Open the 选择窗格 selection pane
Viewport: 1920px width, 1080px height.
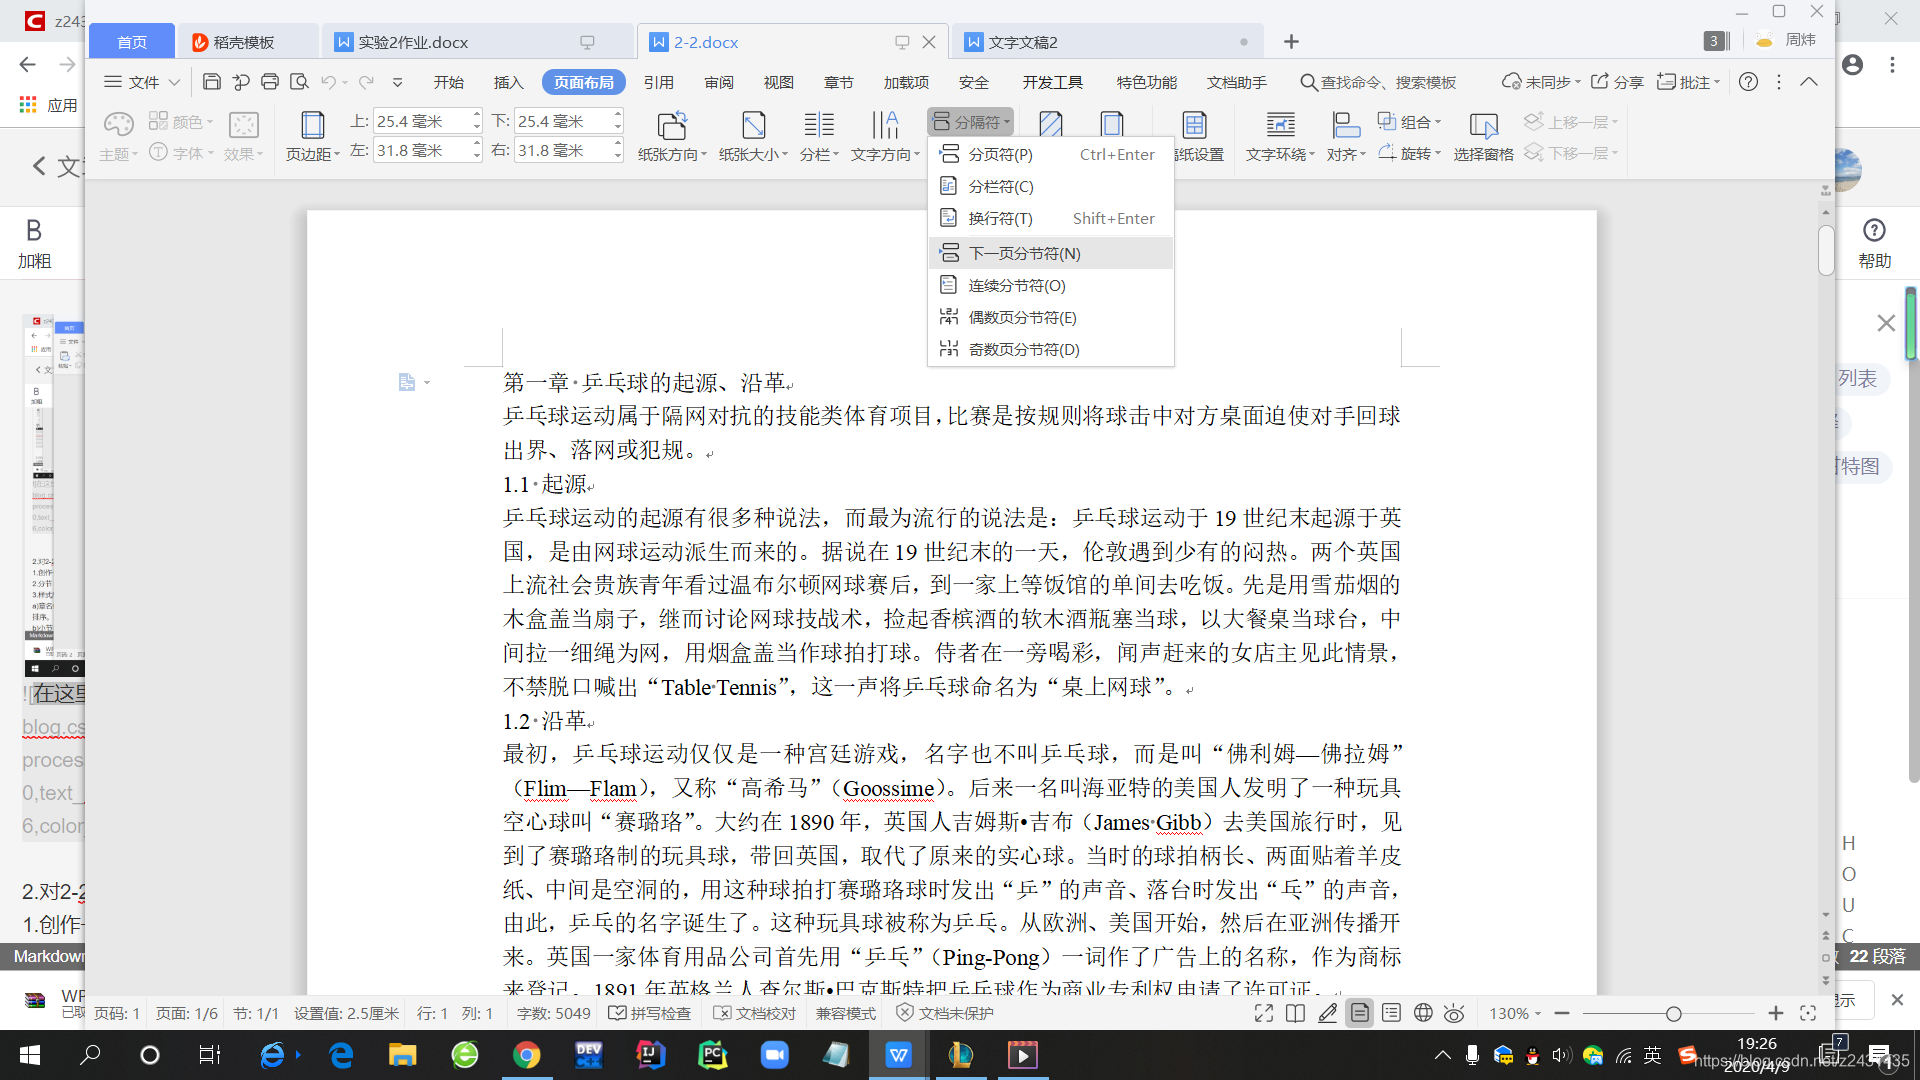point(1483,135)
